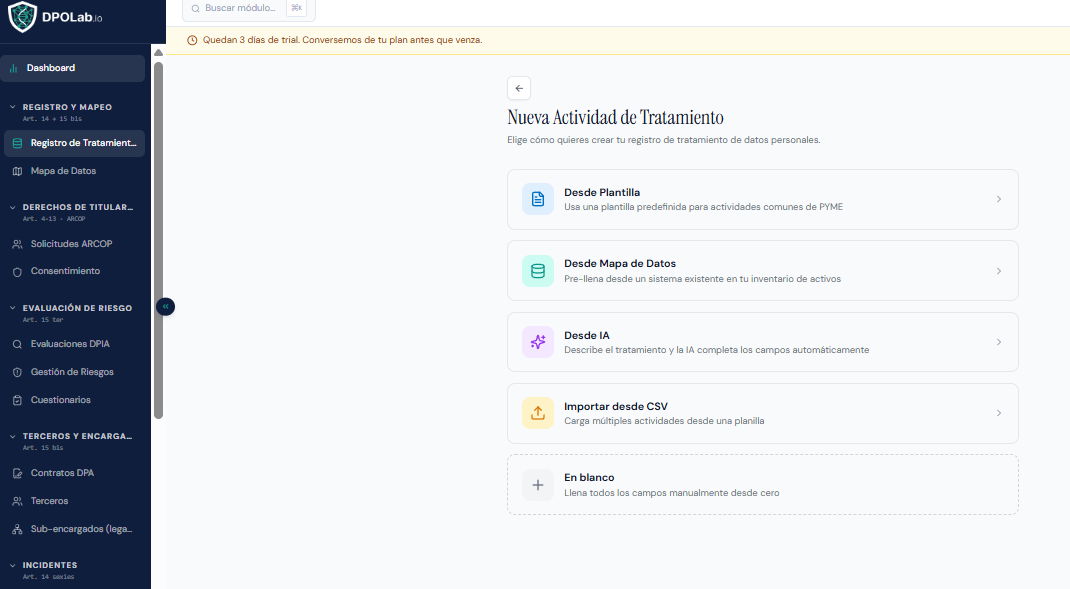Choose En blanco option

pyautogui.click(x=762, y=485)
